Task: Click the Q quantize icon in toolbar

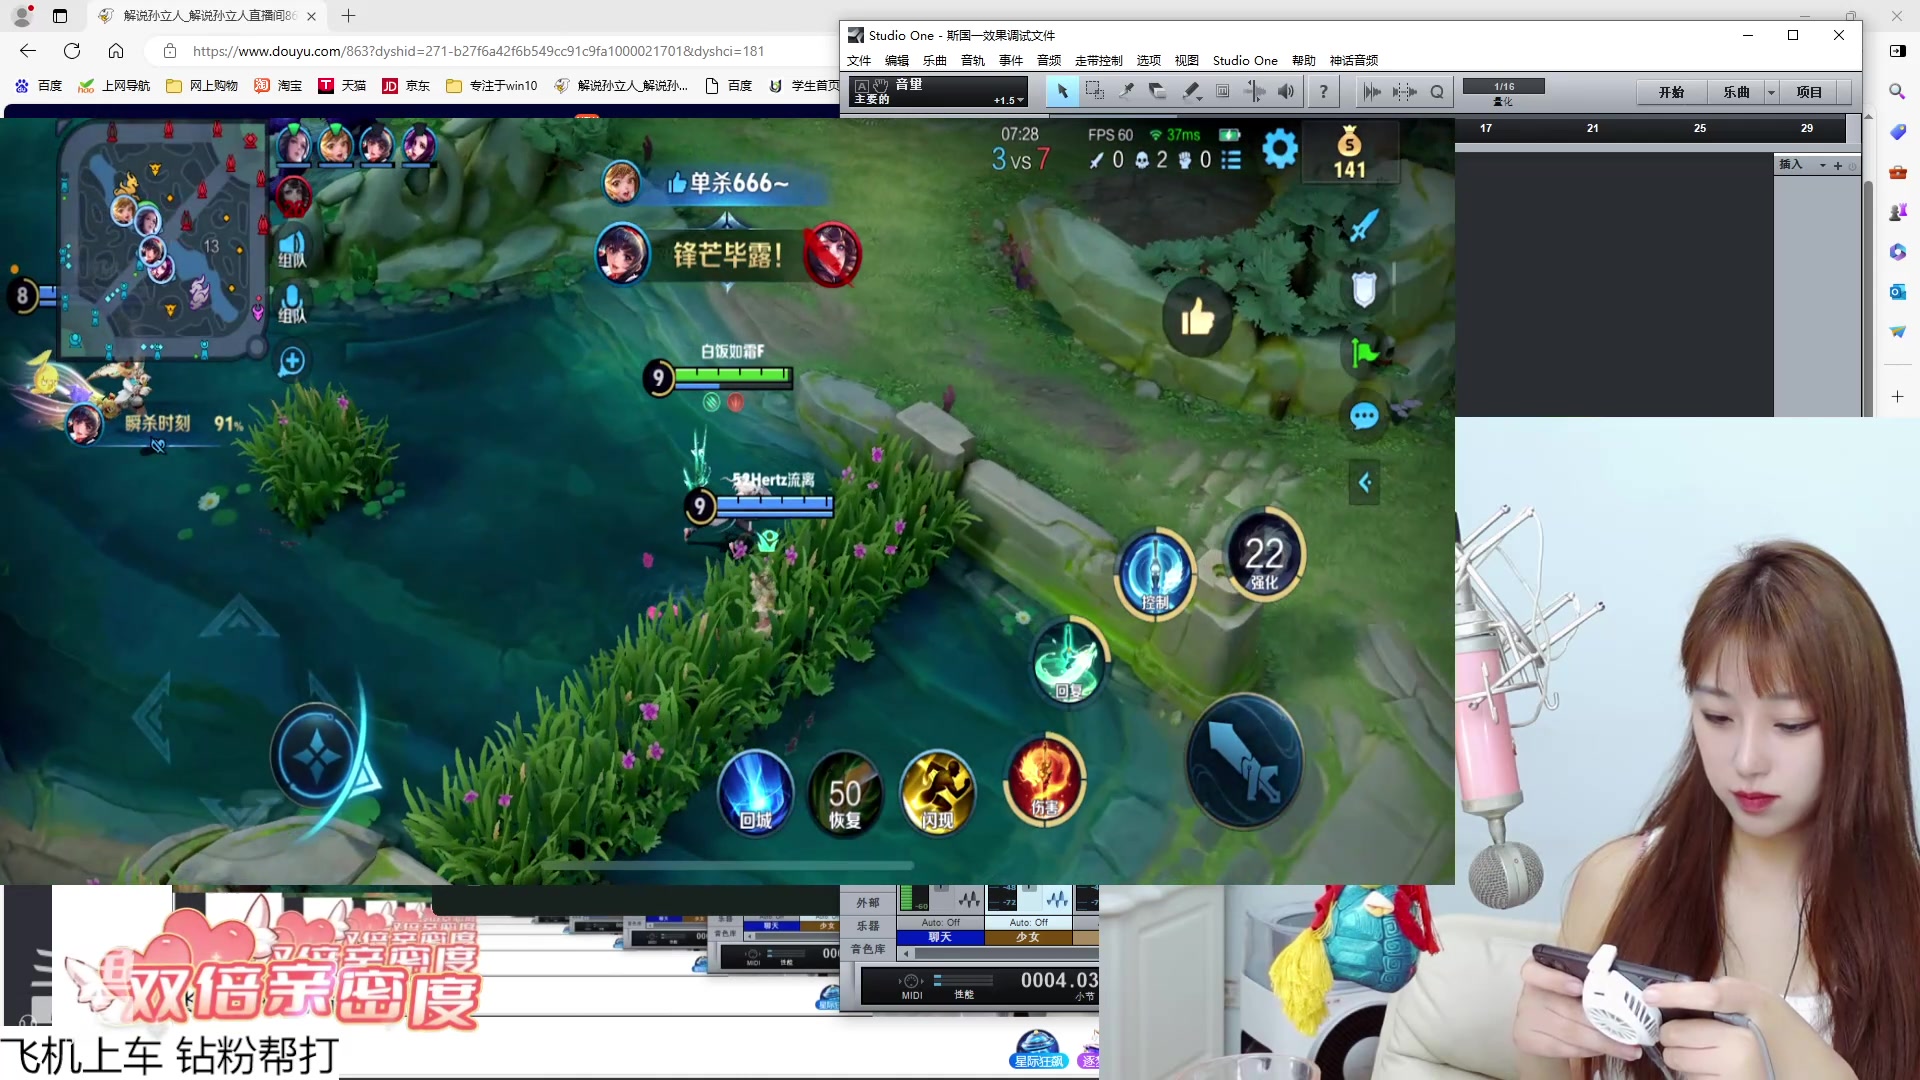Action: [x=1437, y=92]
